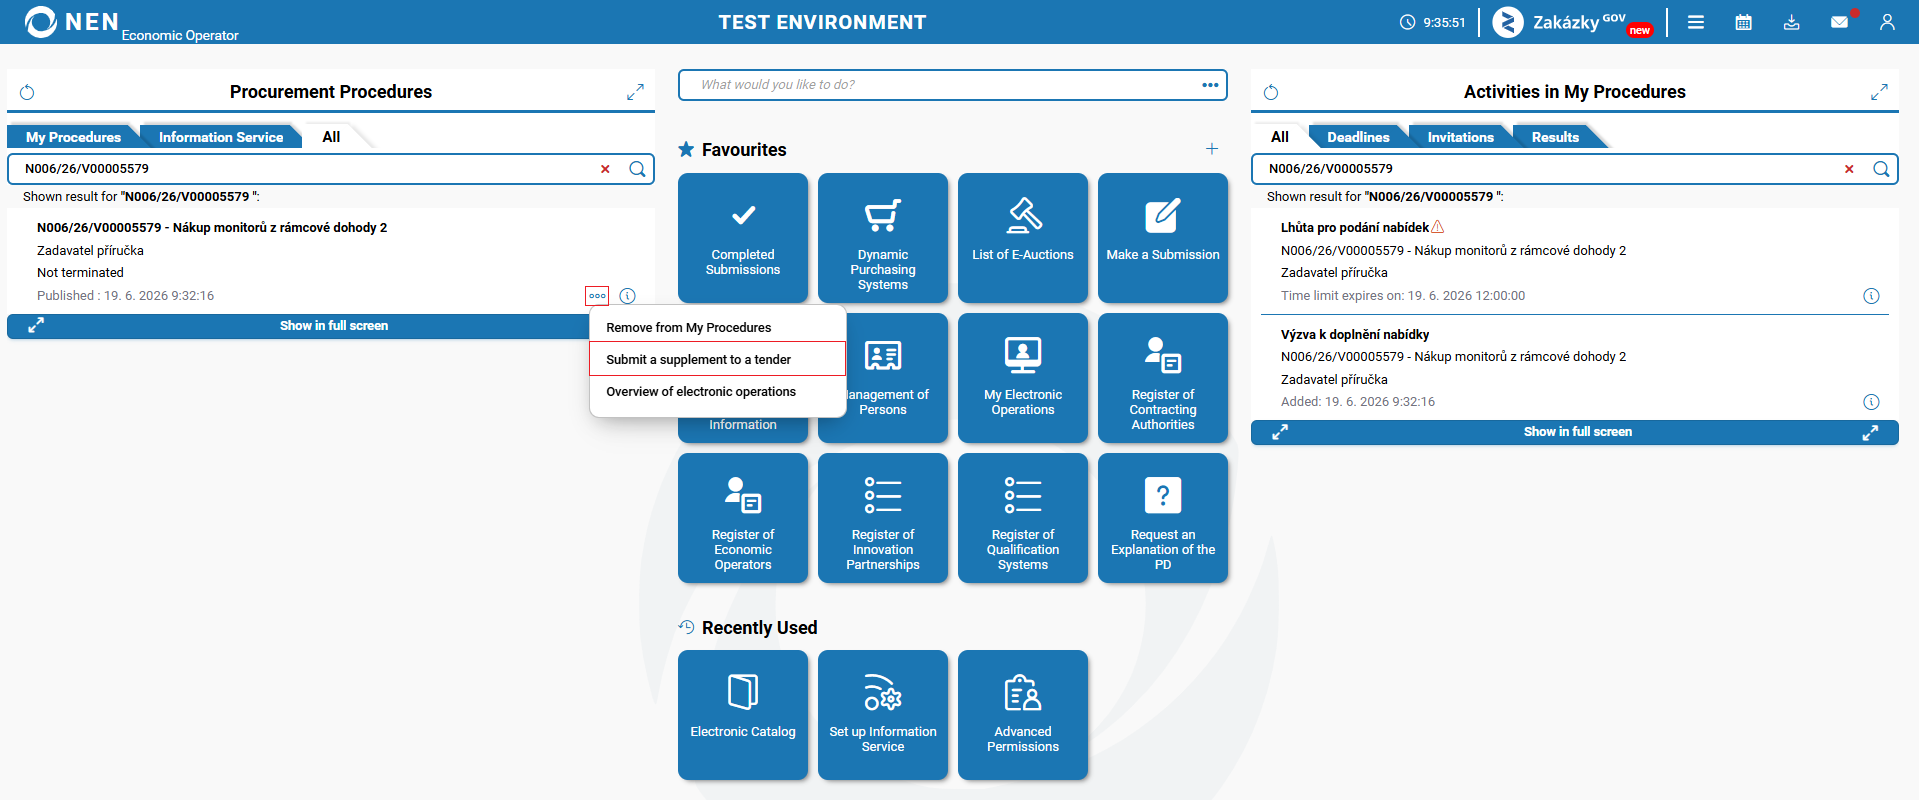Viewport: 1919px width, 800px height.
Task: Open Register of Contracting Authorities tile
Action: pyautogui.click(x=1163, y=378)
